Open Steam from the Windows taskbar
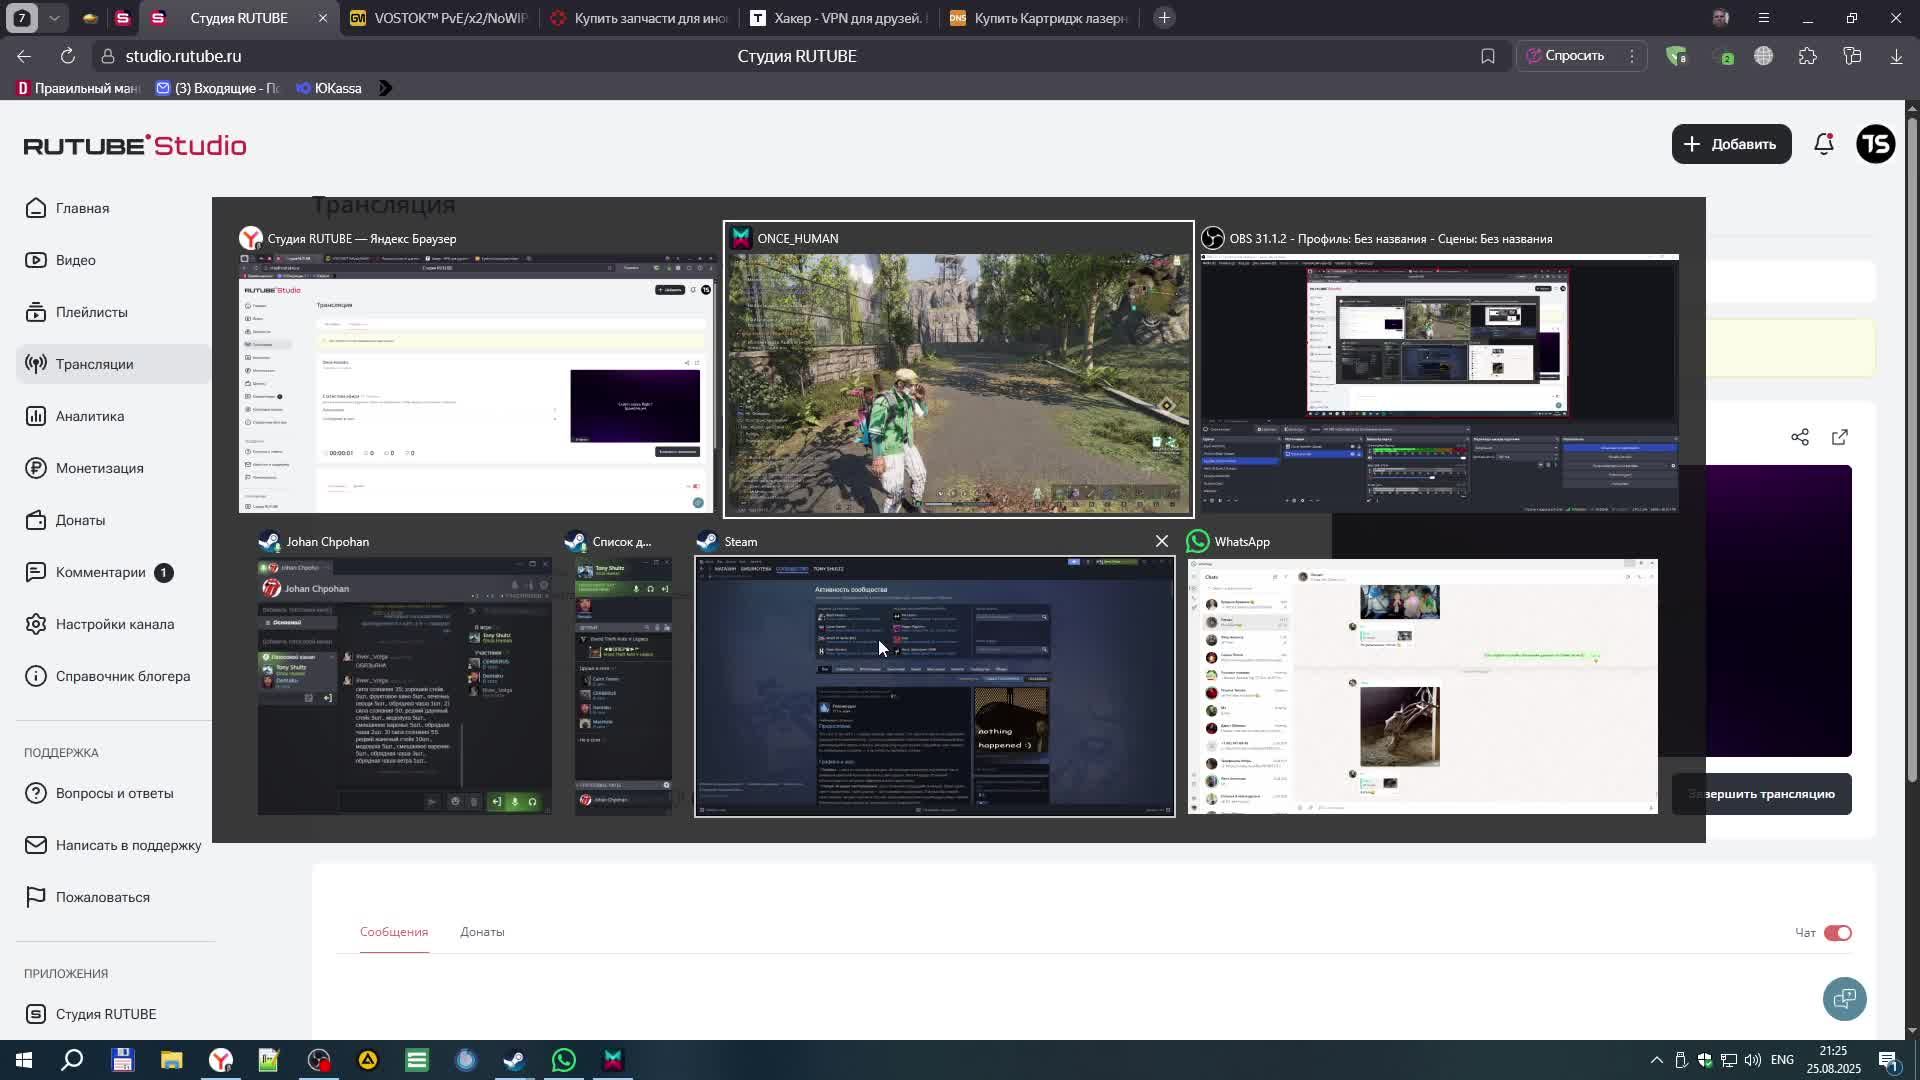The image size is (1920, 1080). [x=515, y=1060]
